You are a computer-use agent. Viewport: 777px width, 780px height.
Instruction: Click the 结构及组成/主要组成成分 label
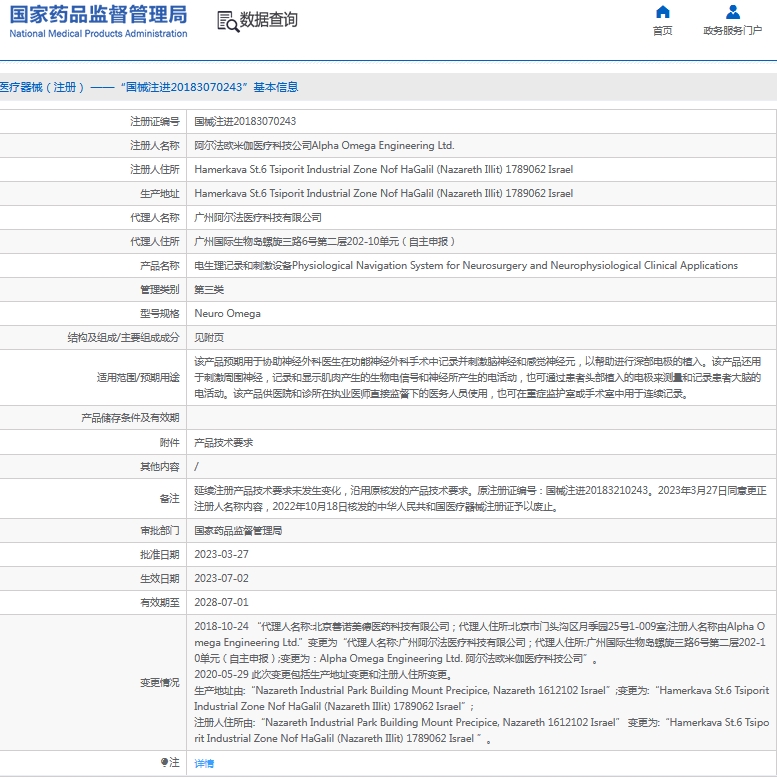click(x=123, y=338)
